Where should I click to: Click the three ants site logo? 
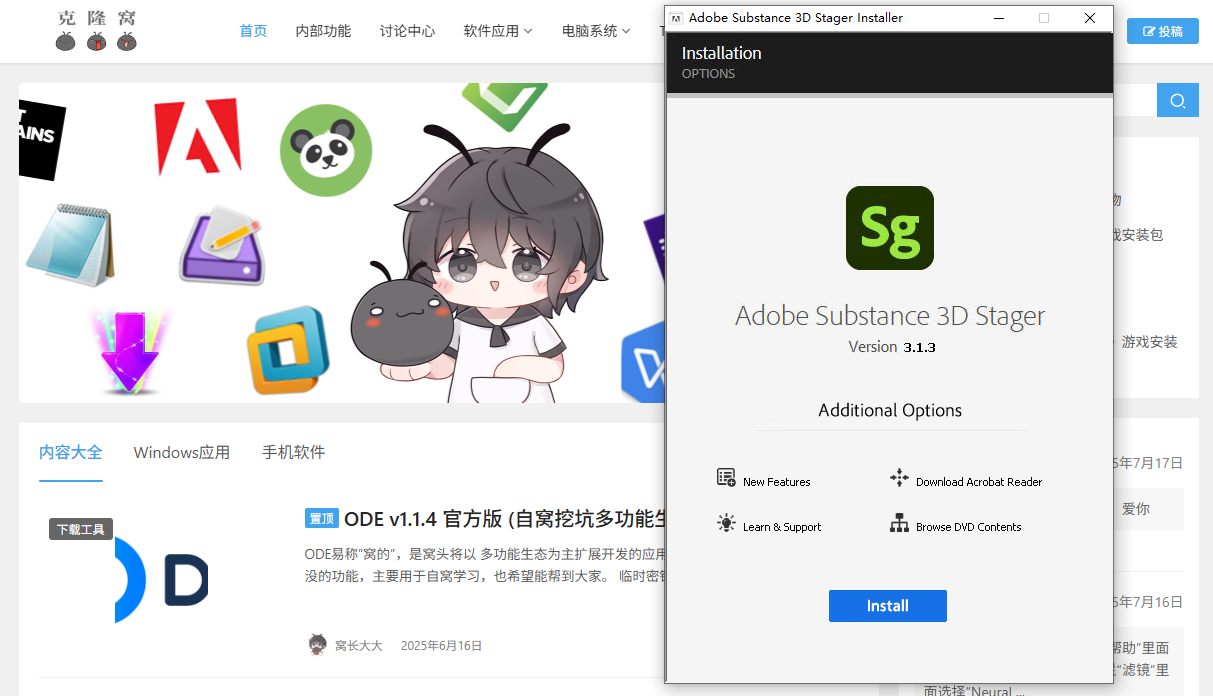click(96, 31)
